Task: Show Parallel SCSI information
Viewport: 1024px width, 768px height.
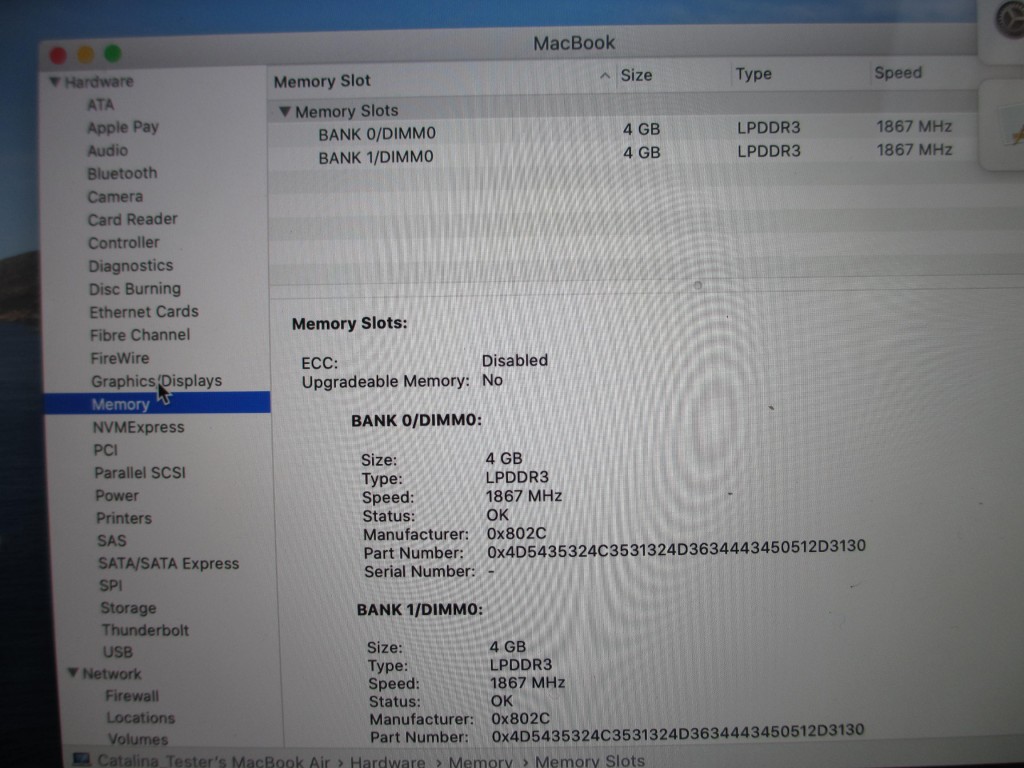Action: point(140,473)
